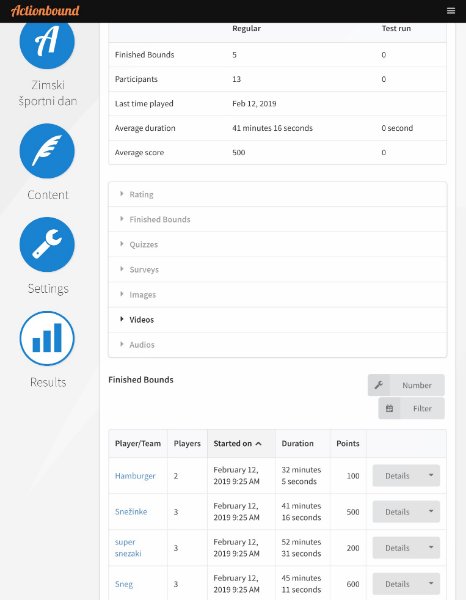Open the Hamburger team link
Viewport: 466px width, 600px height.
tap(135, 476)
